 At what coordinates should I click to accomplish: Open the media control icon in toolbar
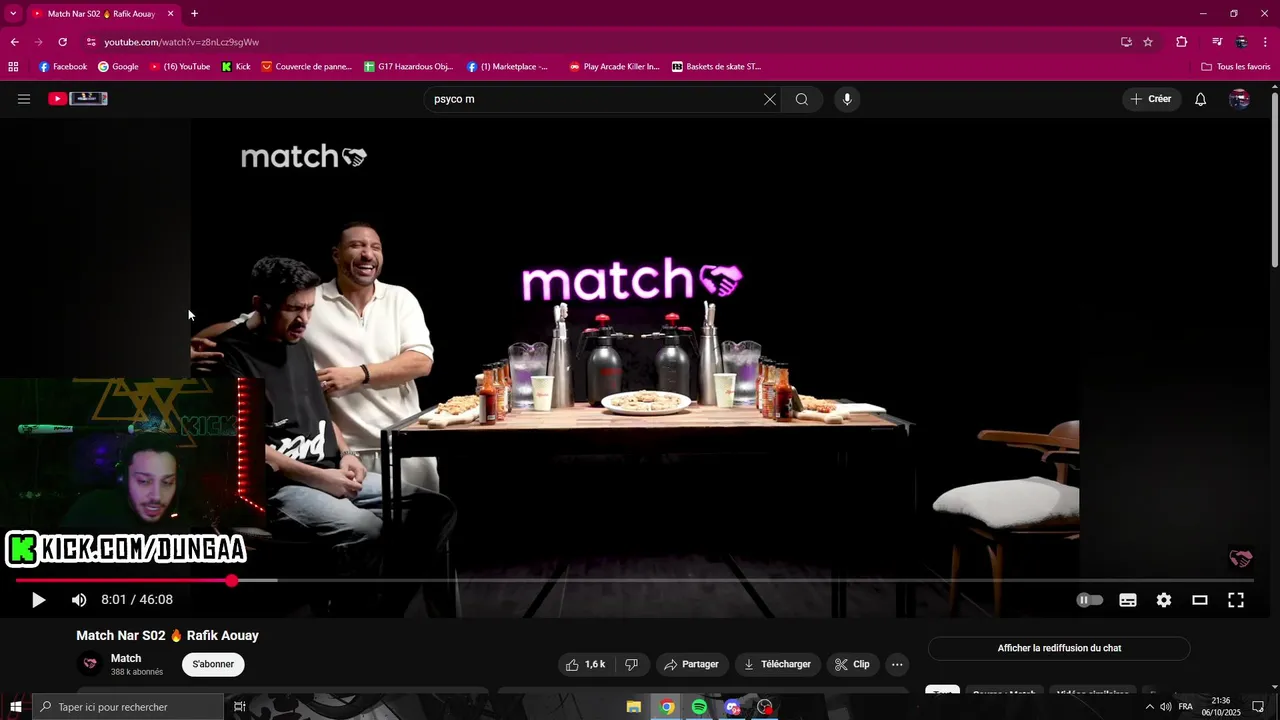click(1217, 42)
